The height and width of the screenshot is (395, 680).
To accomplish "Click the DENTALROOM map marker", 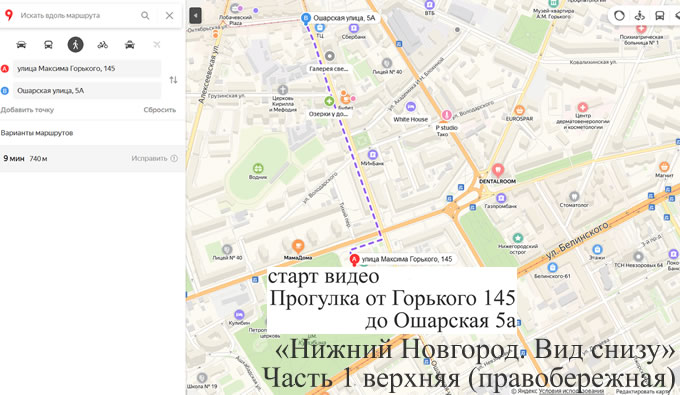I will [497, 170].
